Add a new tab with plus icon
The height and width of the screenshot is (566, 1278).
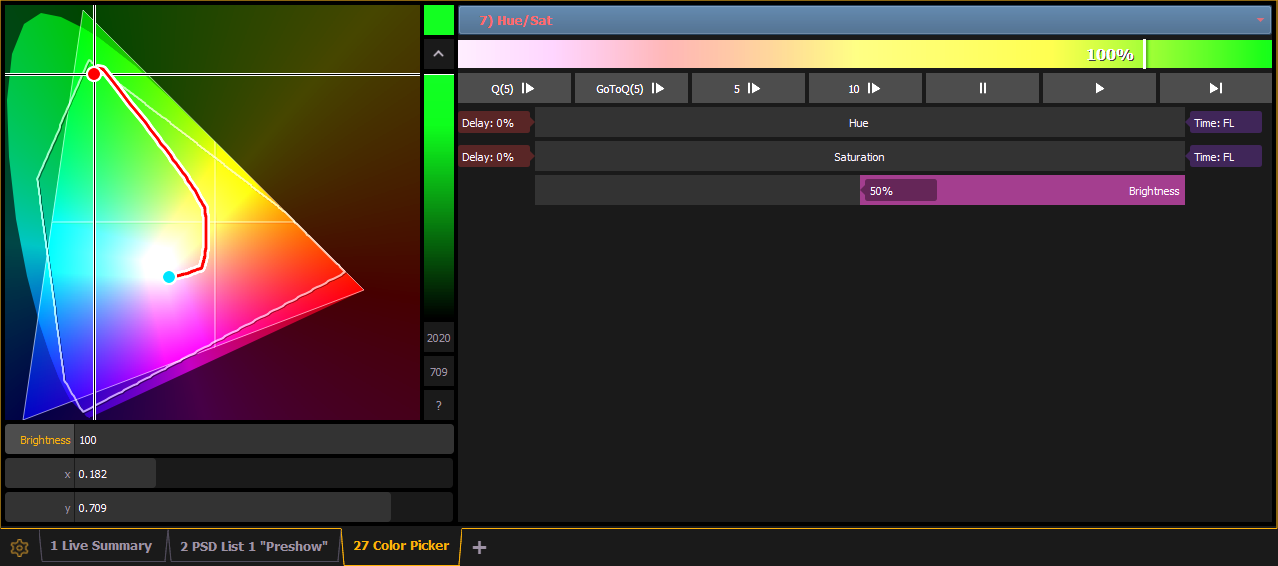click(479, 547)
